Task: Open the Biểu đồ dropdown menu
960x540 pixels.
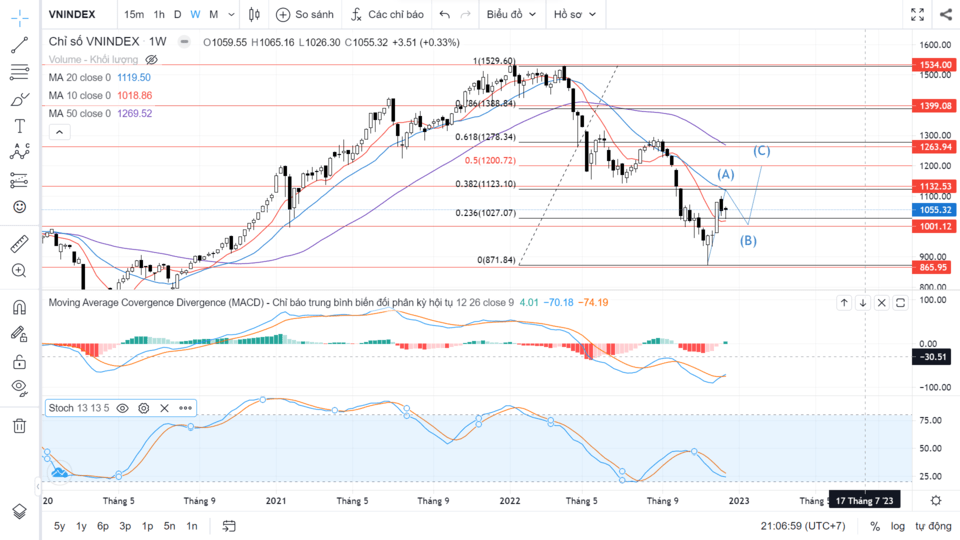Action: pyautogui.click(x=511, y=14)
